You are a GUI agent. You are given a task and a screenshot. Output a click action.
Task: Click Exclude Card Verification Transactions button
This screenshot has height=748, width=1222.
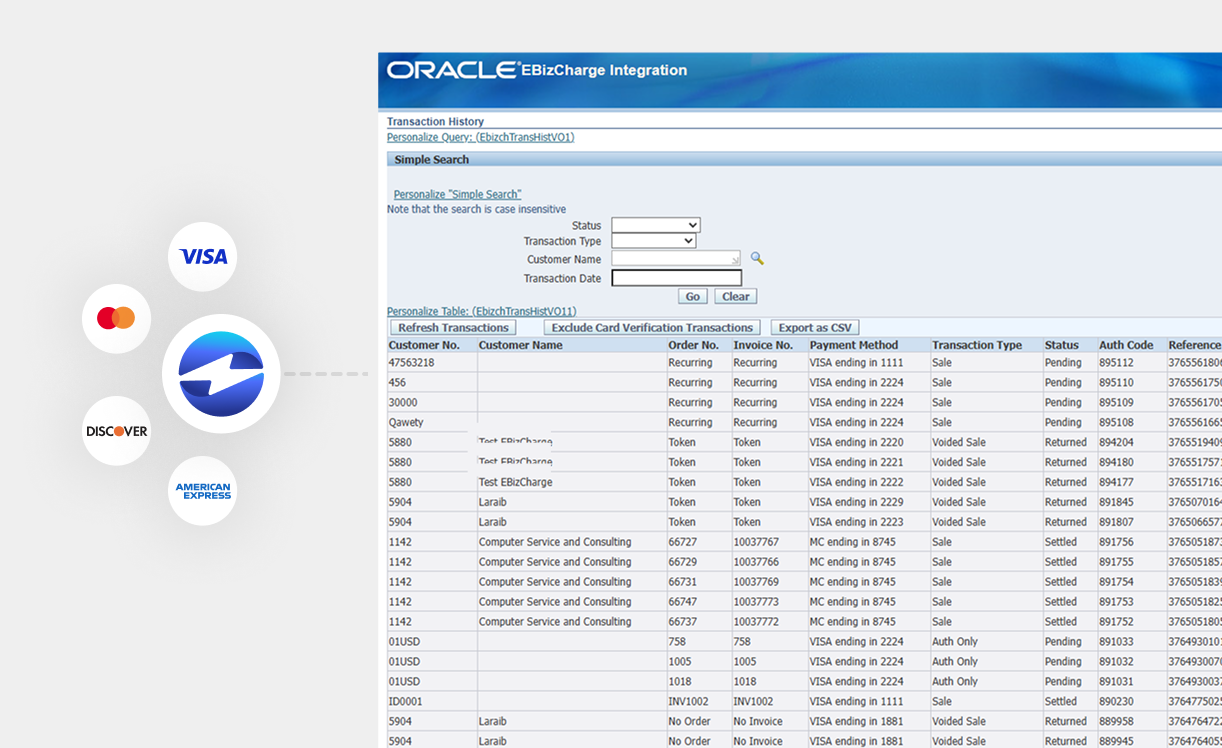652,328
